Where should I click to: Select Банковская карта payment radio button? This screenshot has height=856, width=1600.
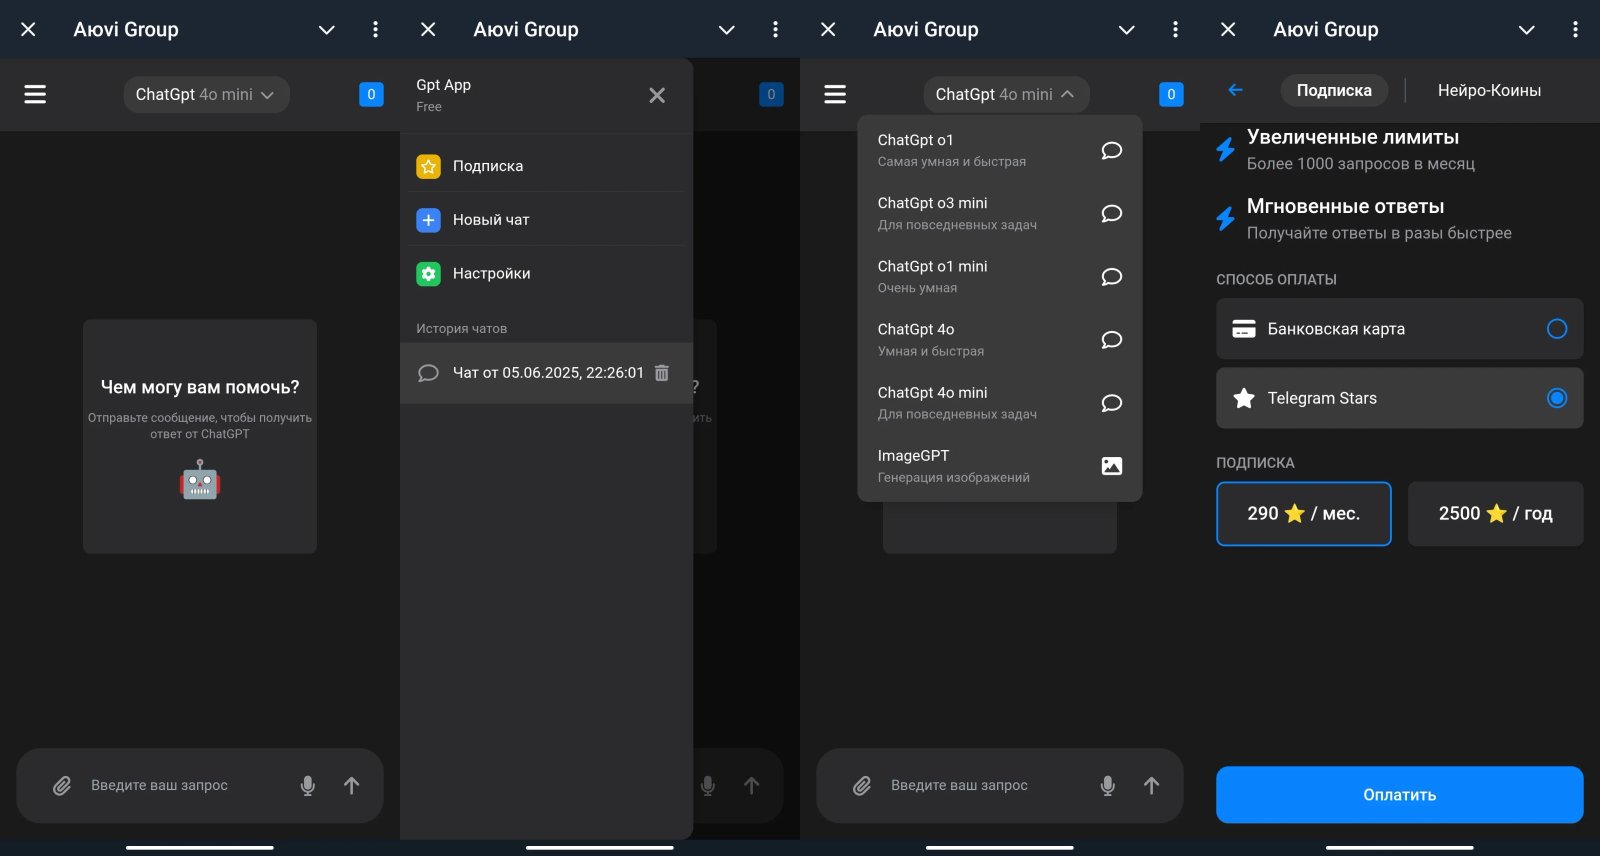click(1557, 329)
